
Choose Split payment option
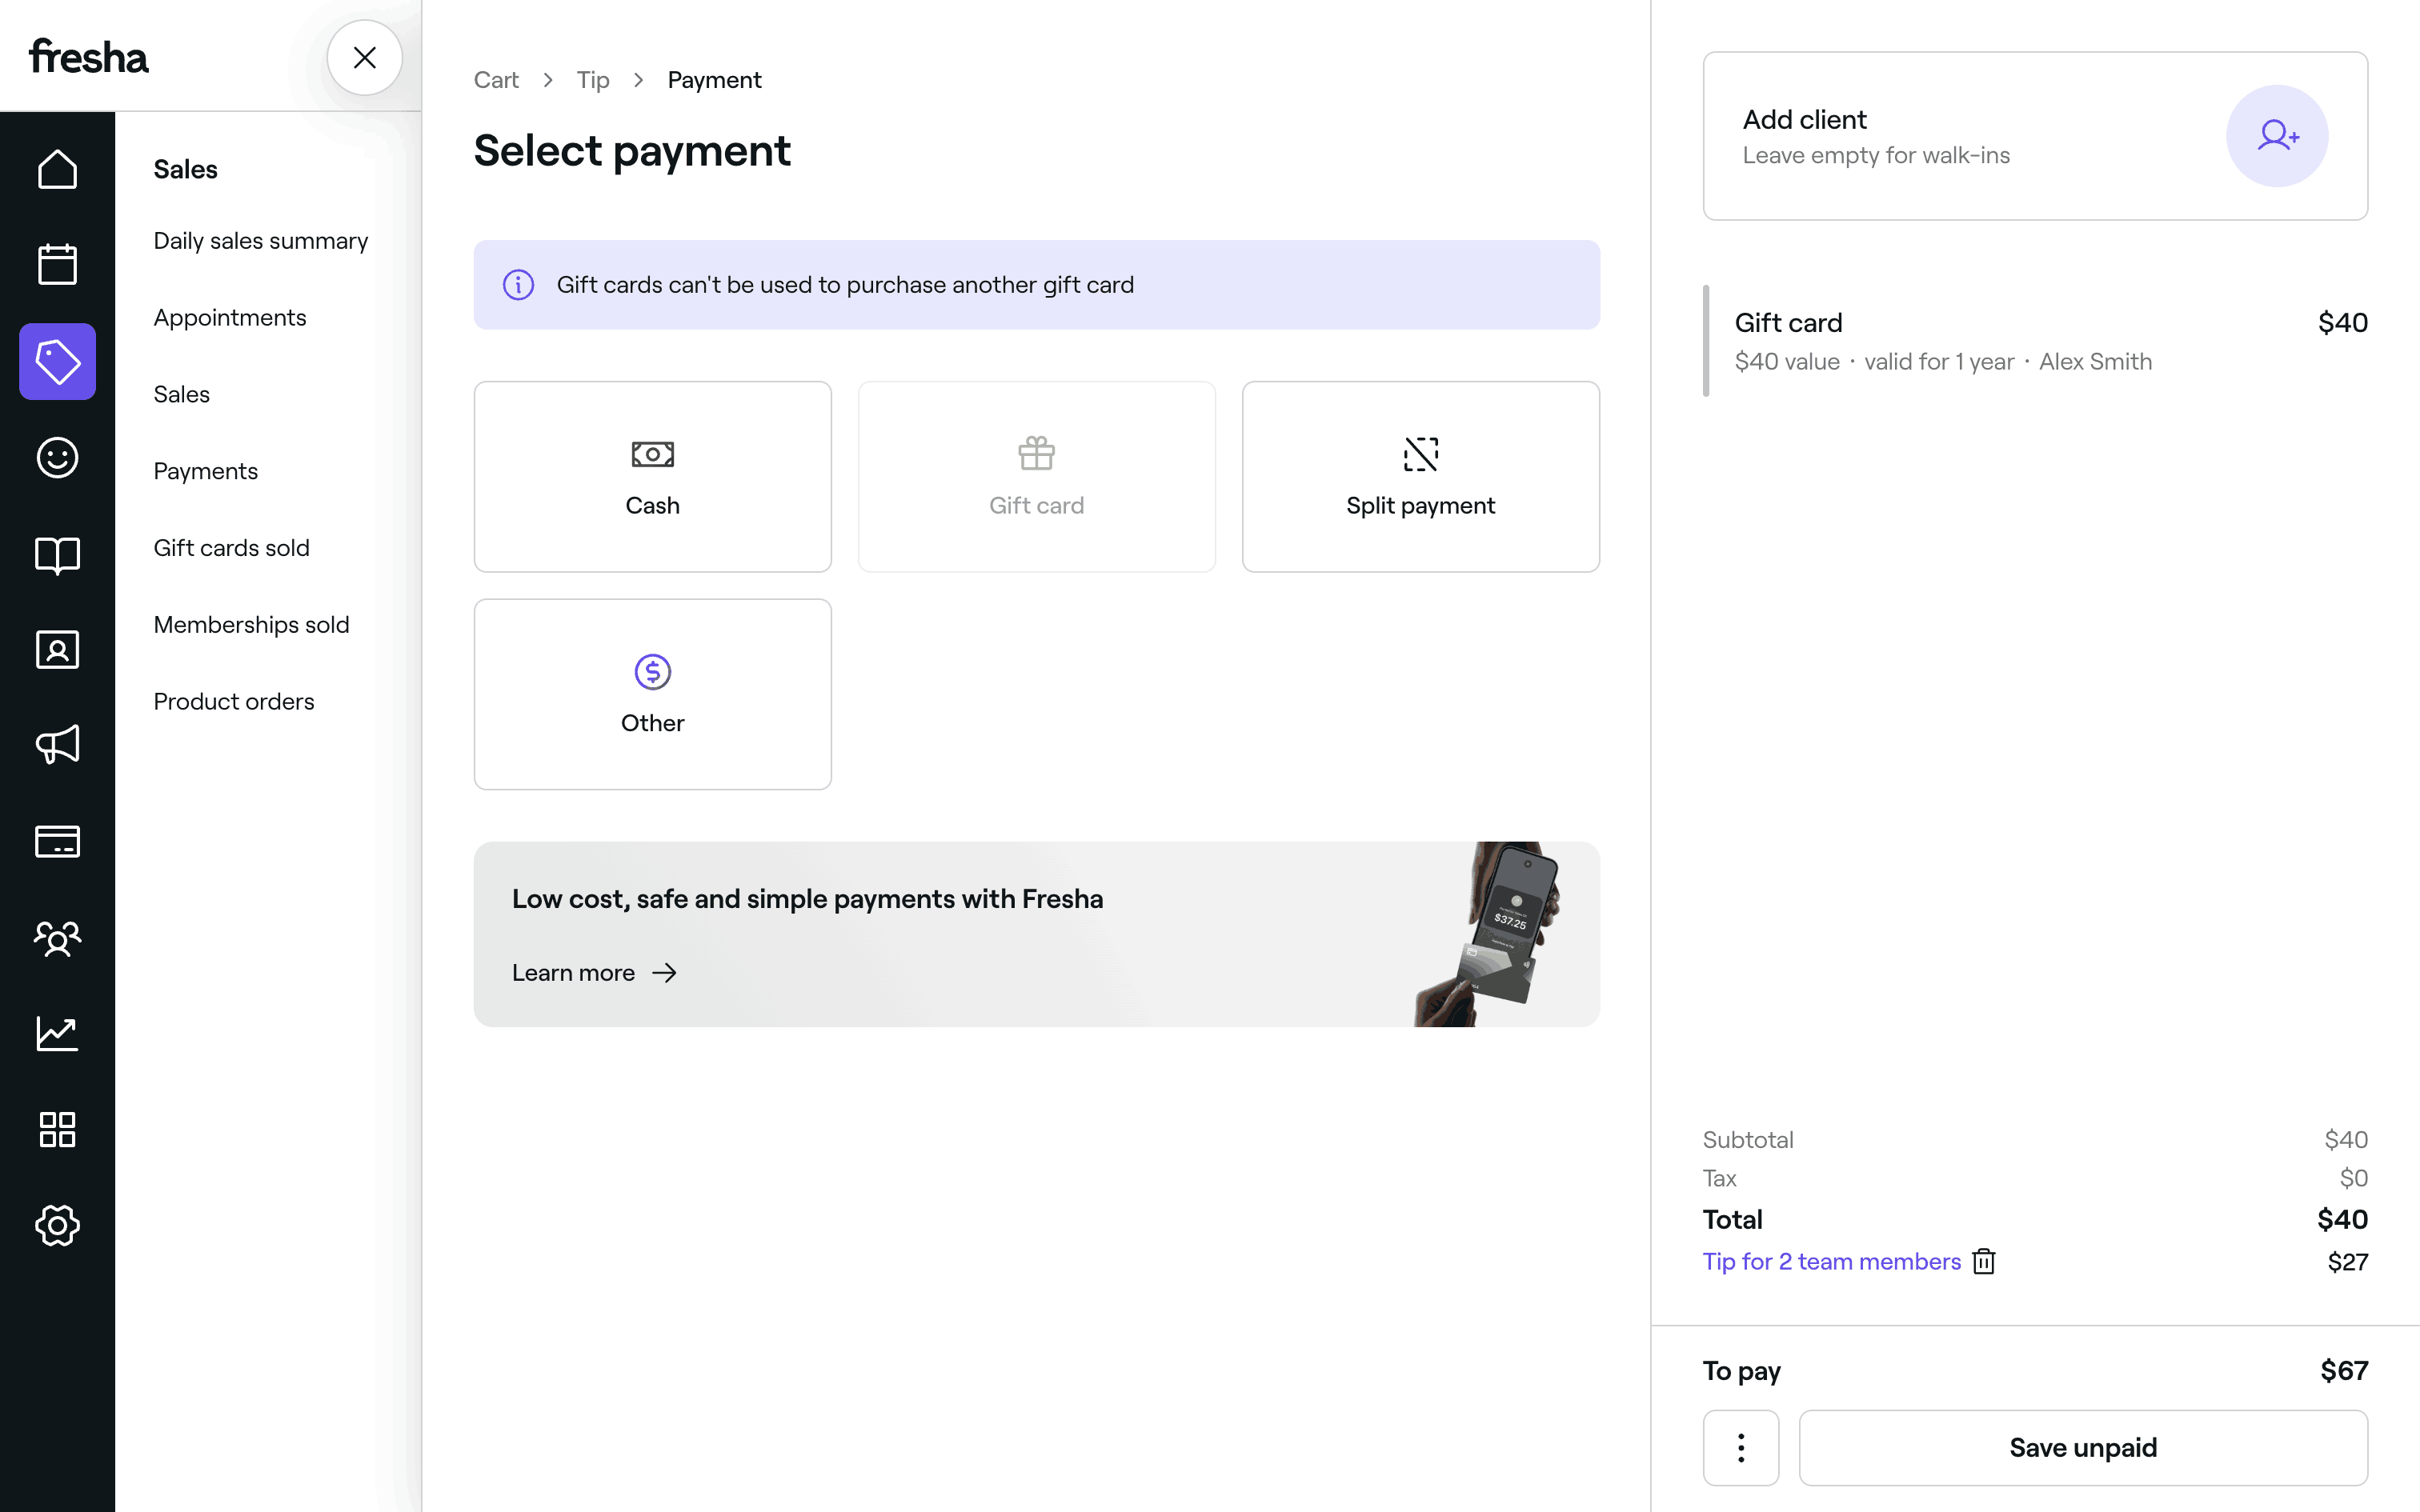[x=1420, y=477]
